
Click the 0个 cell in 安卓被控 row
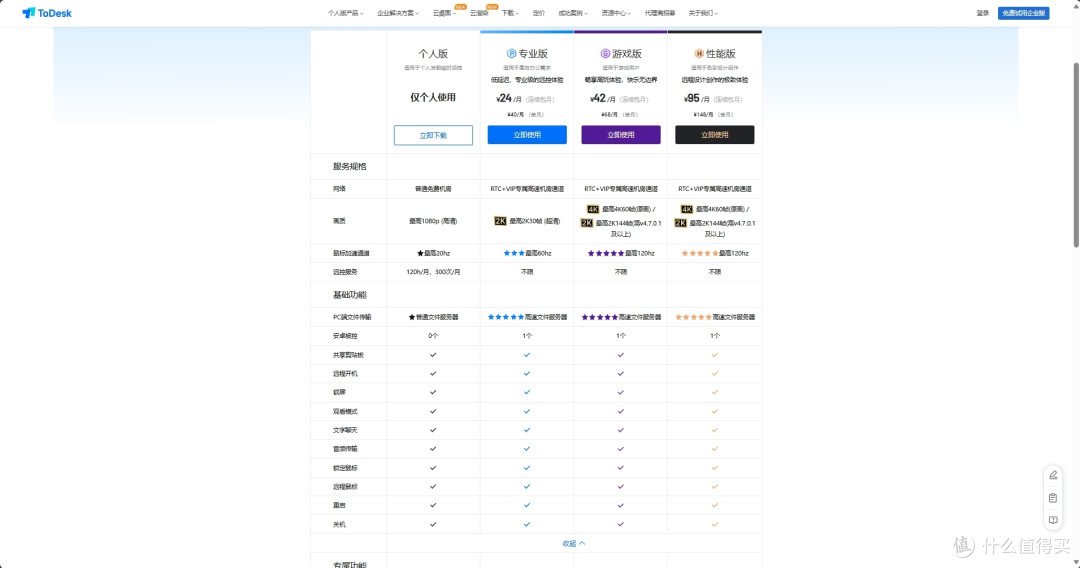(x=433, y=336)
